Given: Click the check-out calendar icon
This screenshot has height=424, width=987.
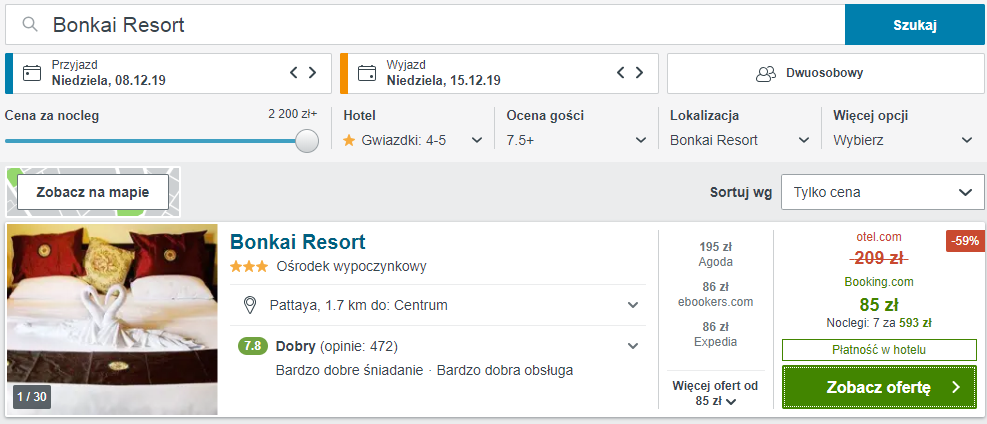Looking at the screenshot, I should point(366,73).
